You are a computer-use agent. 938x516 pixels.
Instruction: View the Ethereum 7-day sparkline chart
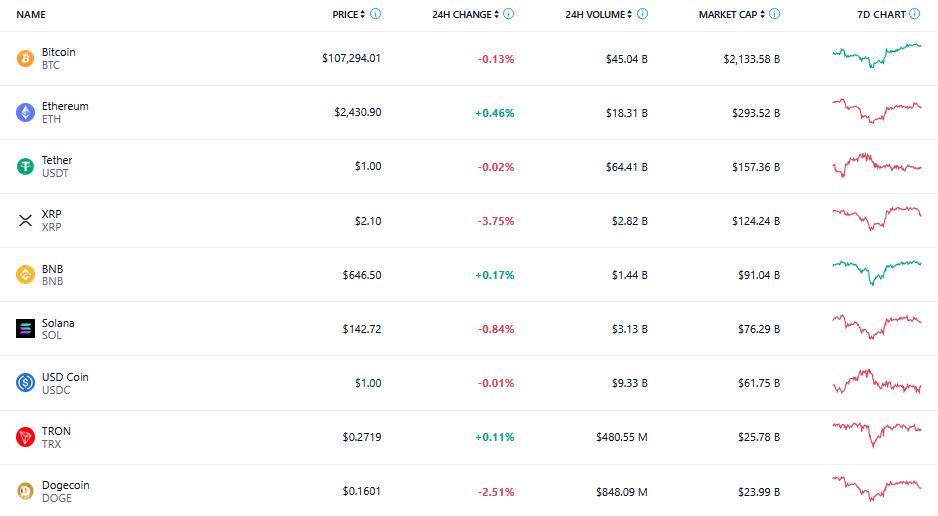pos(876,111)
